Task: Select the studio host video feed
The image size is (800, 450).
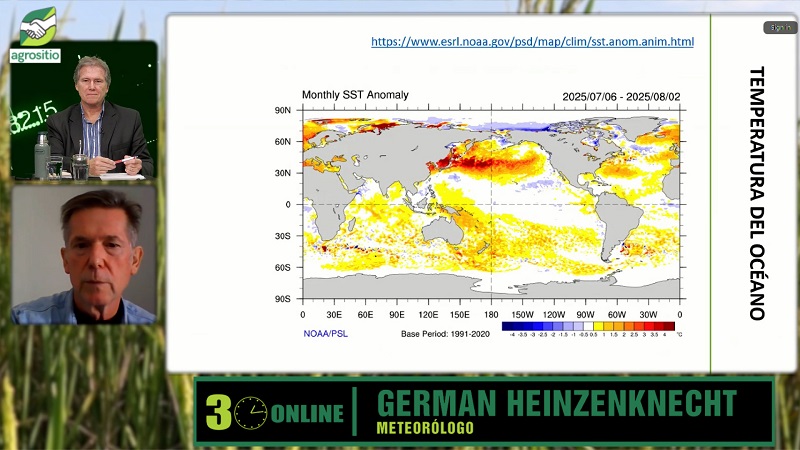Action: click(x=84, y=111)
